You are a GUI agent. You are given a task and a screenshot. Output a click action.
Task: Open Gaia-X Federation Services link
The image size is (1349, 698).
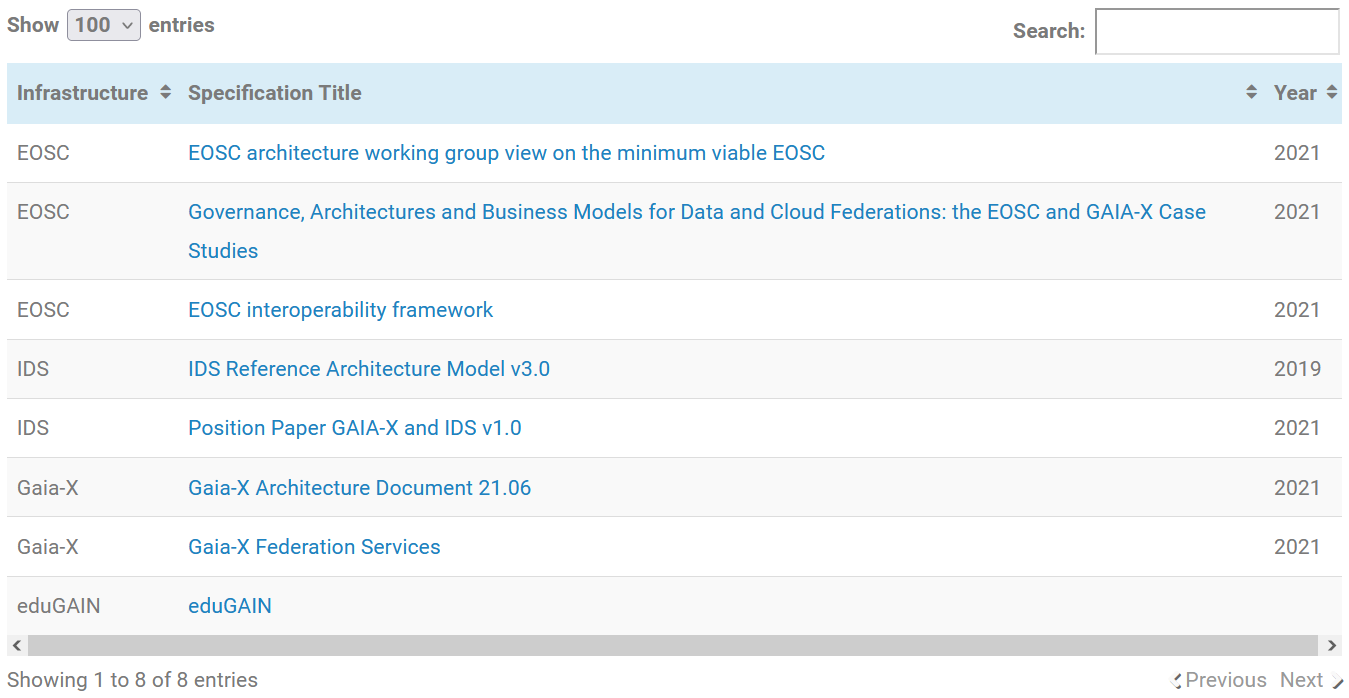pyautogui.click(x=314, y=547)
